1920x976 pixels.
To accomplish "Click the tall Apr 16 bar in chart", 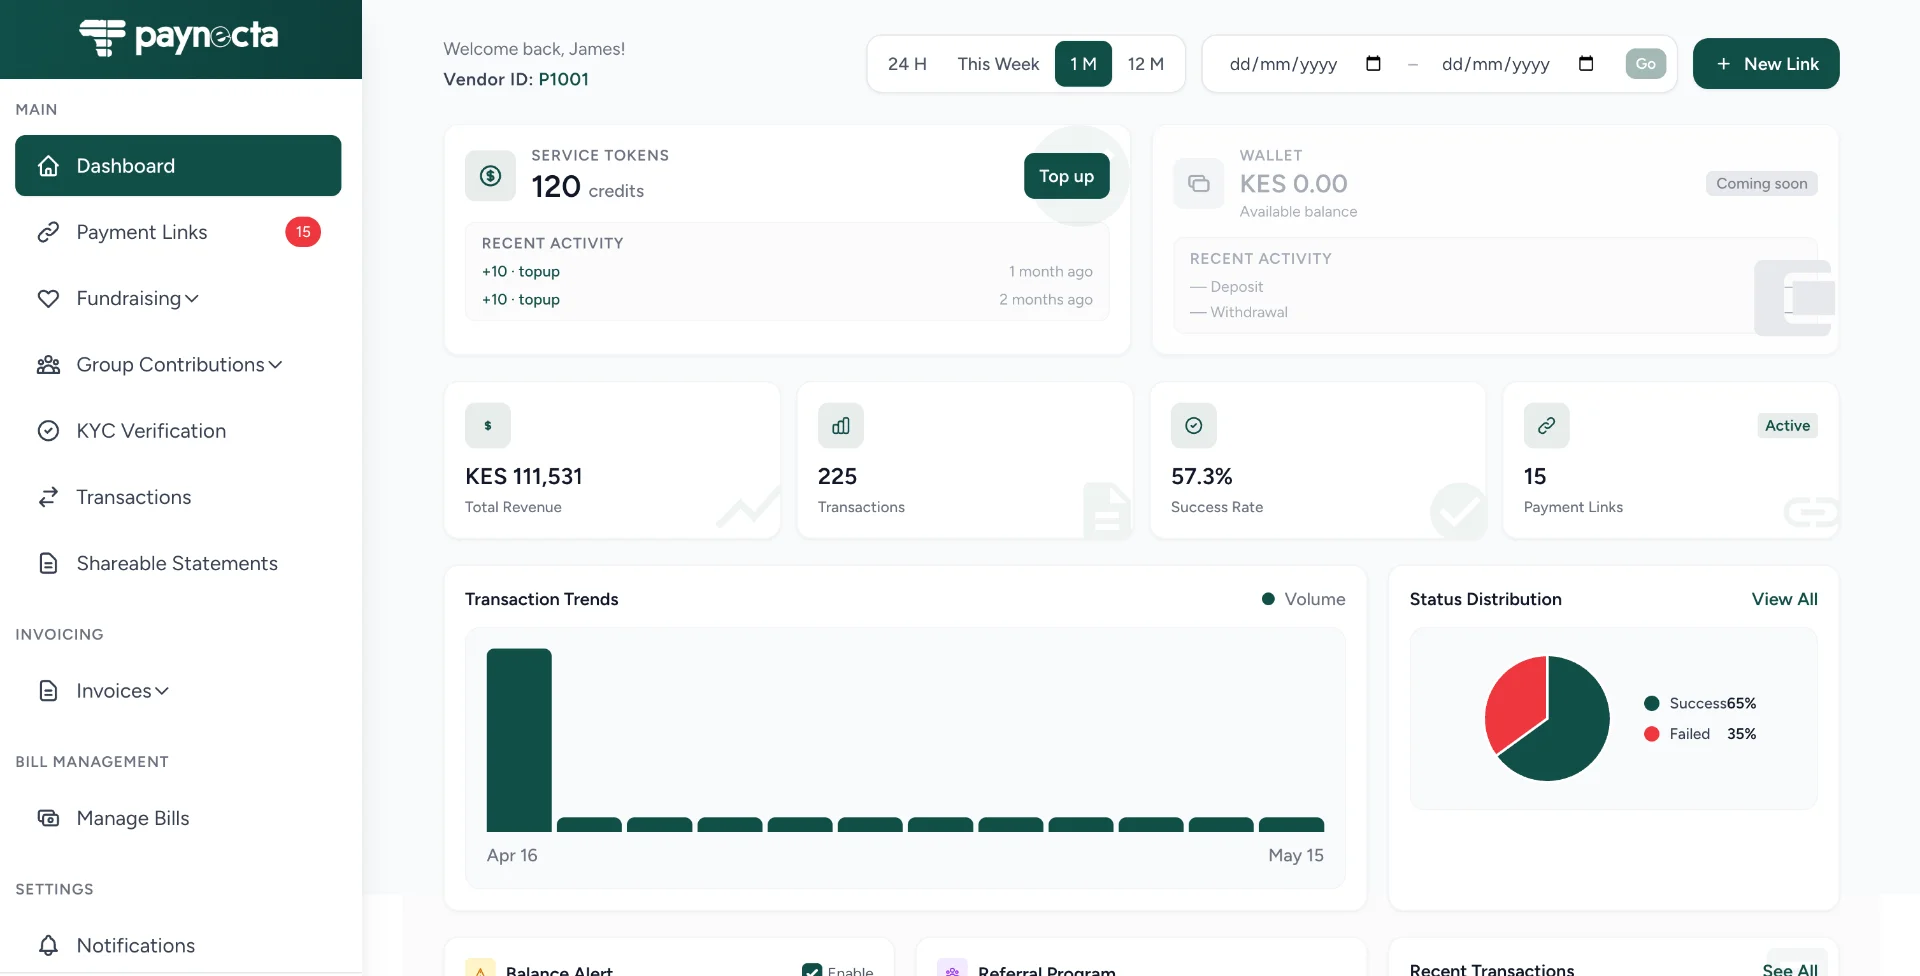I will tap(519, 740).
